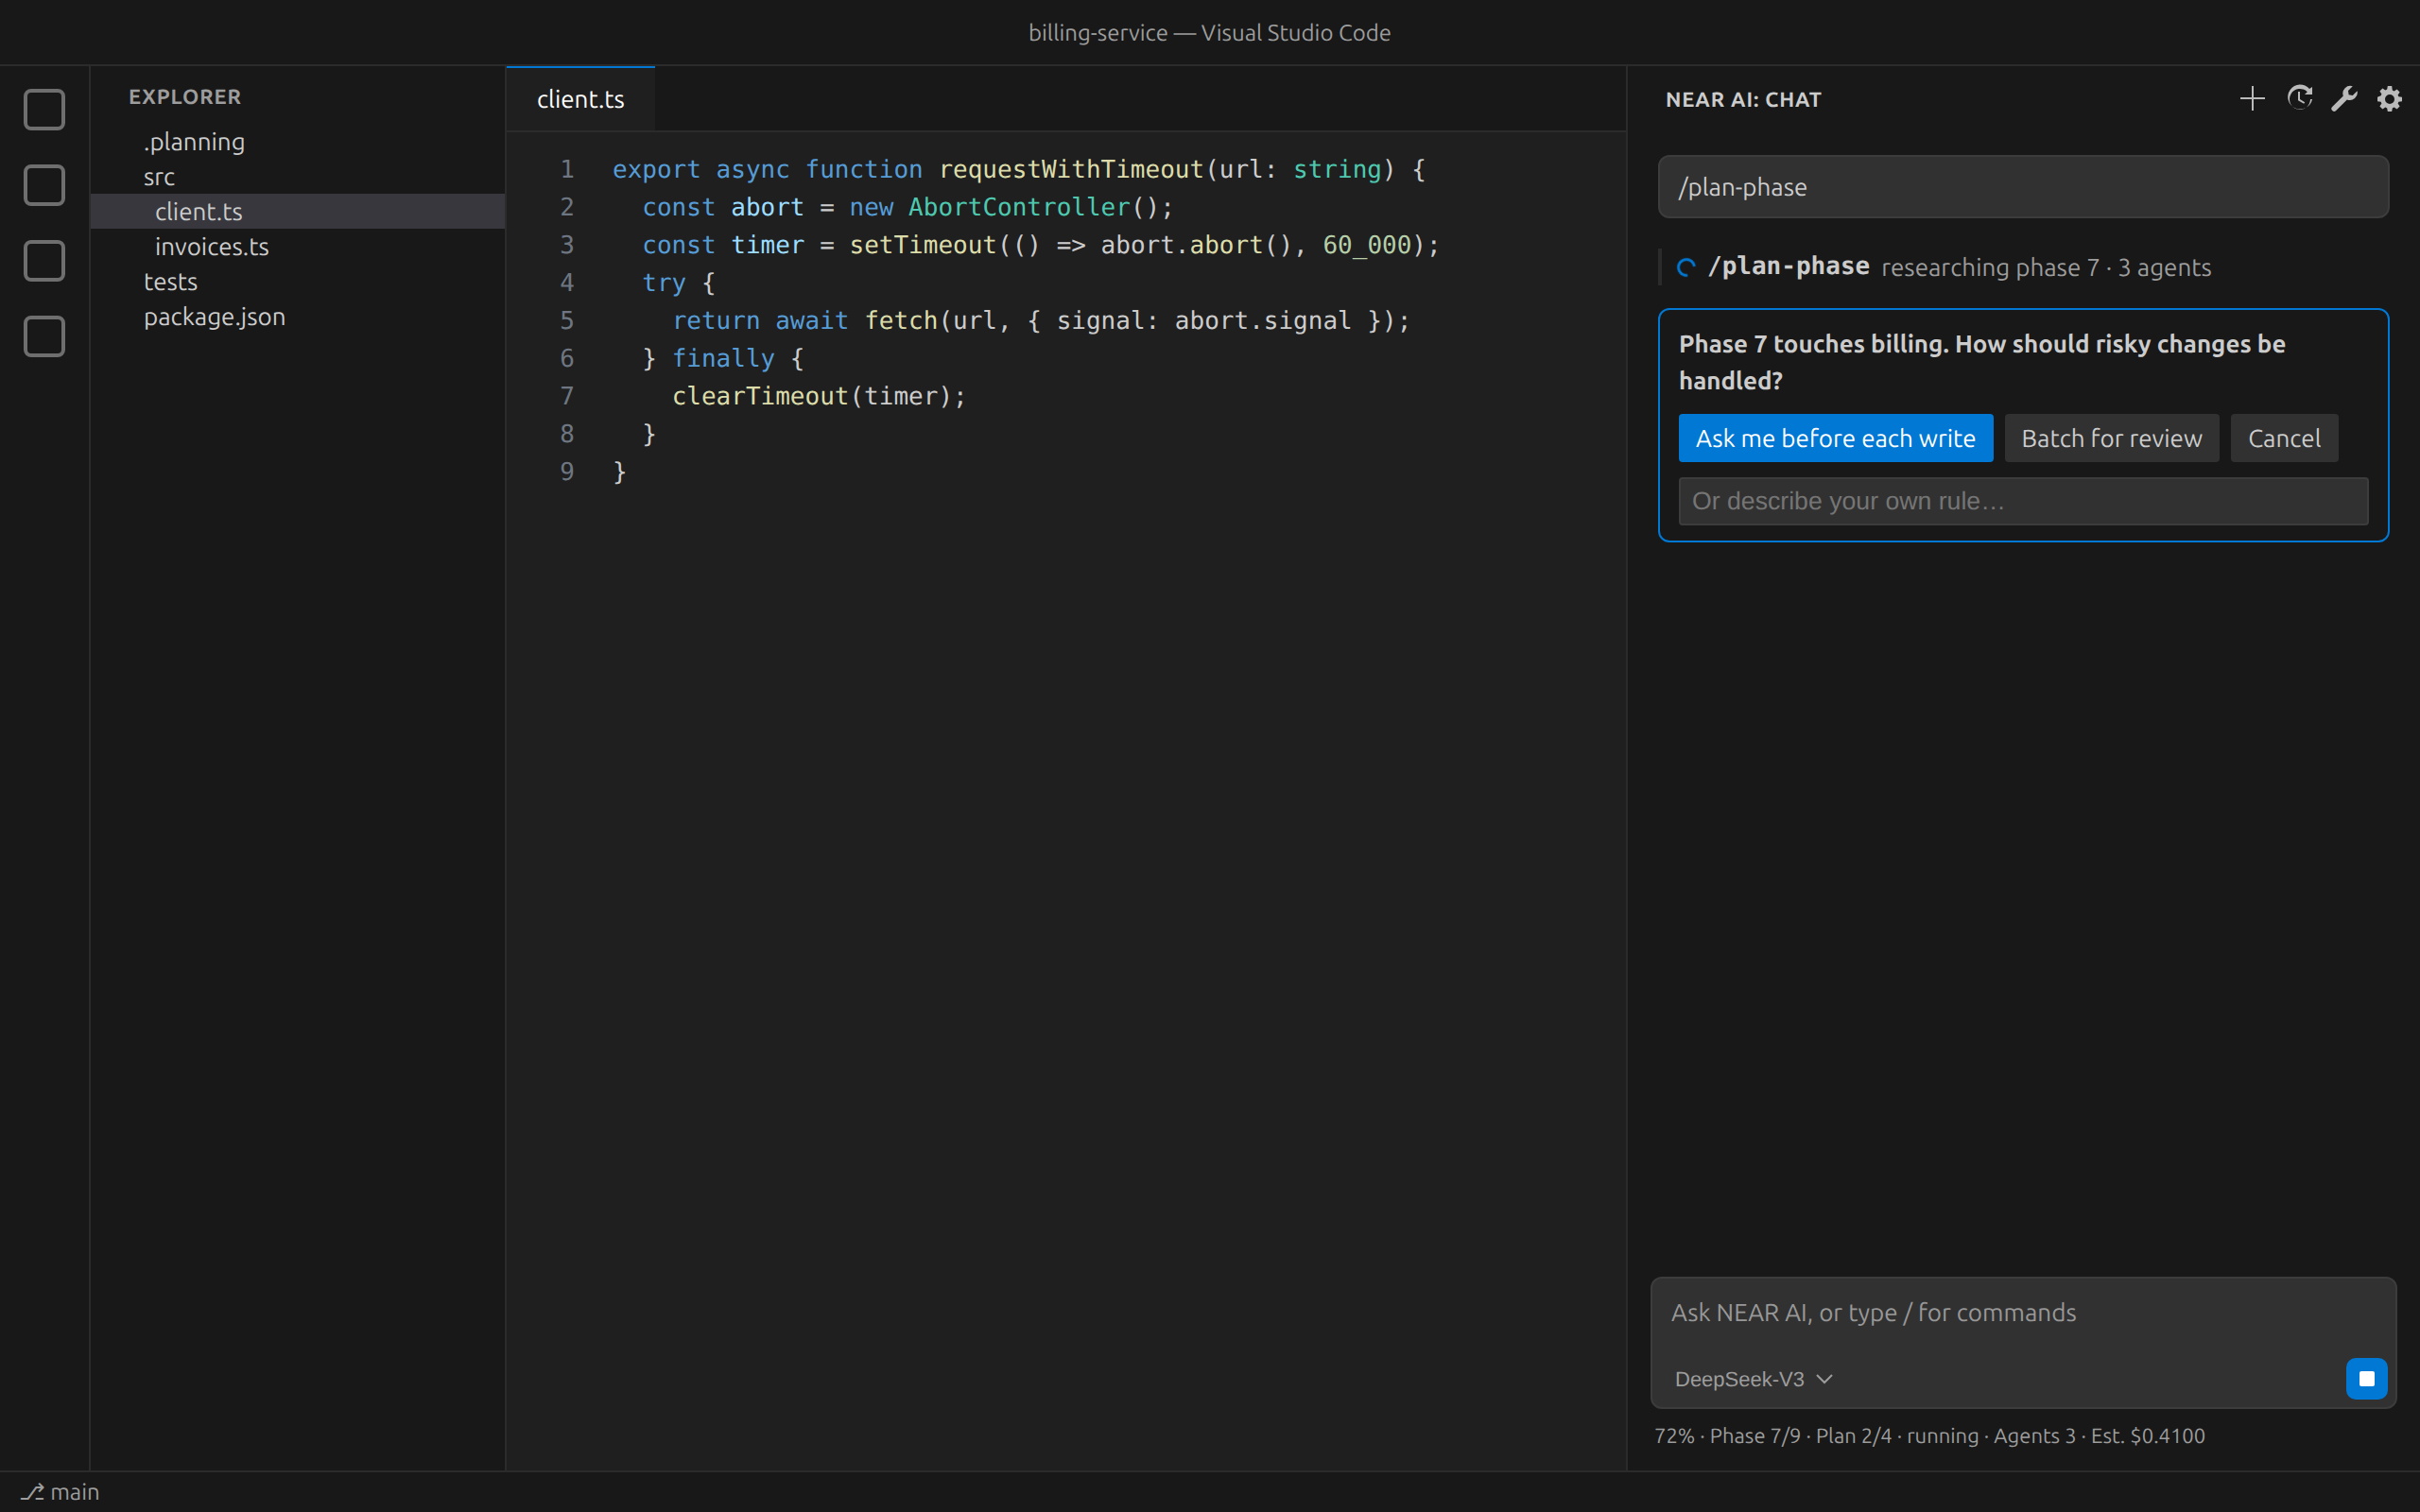Viewport: 2420px width, 1512px height.
Task: Cancel the risky changes prompt
Action: click(2284, 438)
